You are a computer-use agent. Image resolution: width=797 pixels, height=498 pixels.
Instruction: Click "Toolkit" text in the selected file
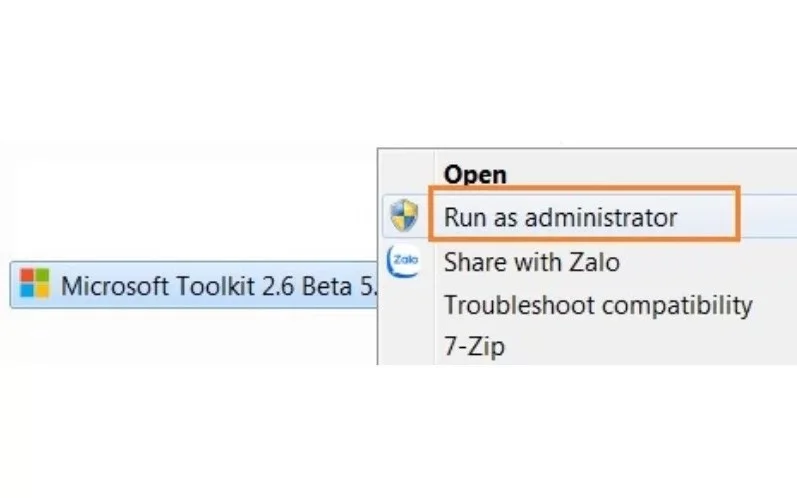point(217,286)
